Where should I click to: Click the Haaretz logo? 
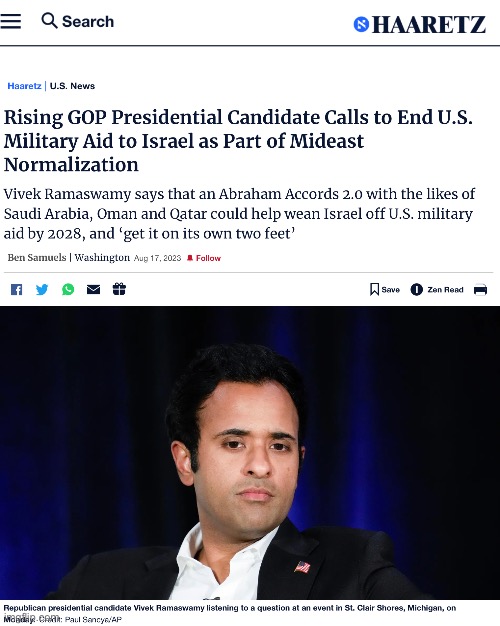420,24
